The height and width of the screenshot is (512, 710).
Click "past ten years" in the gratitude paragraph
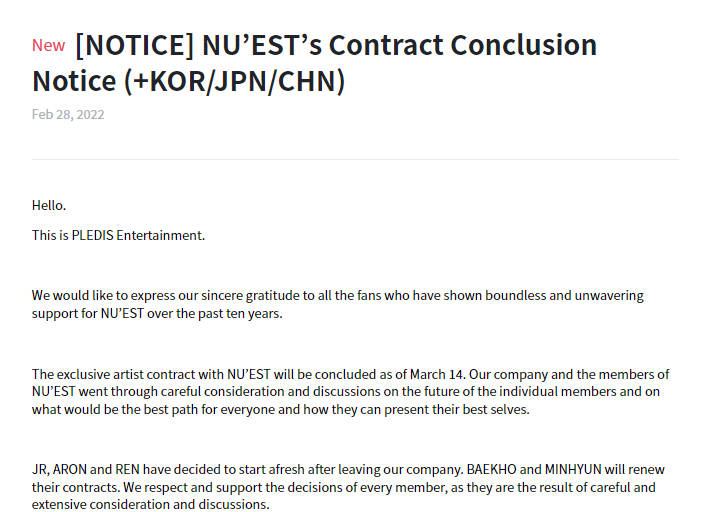[x=239, y=313]
